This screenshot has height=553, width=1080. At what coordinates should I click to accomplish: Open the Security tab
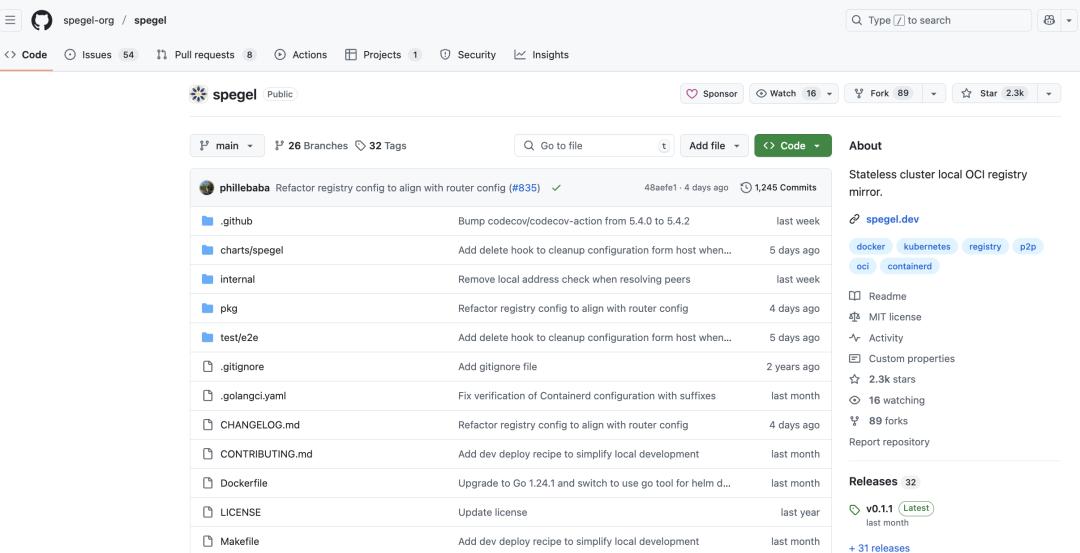click(468, 54)
